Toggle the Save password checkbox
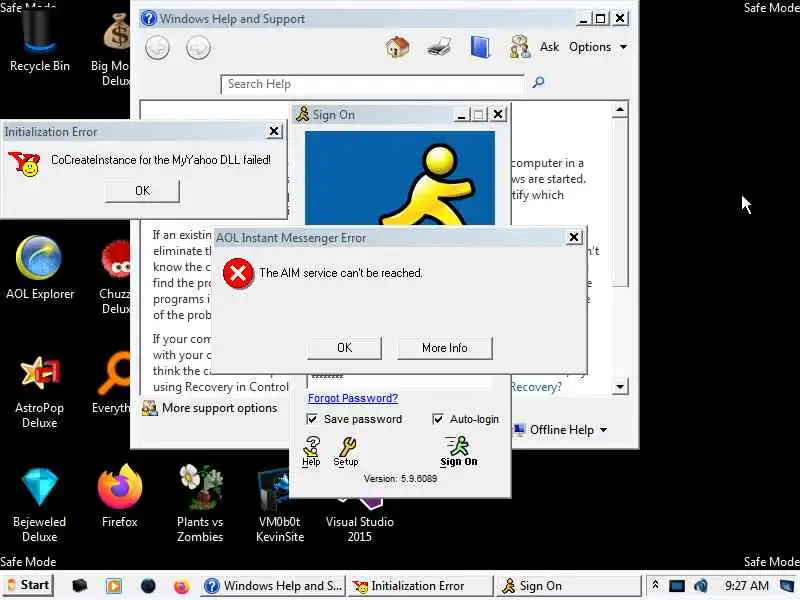800x600 pixels. tap(311, 419)
